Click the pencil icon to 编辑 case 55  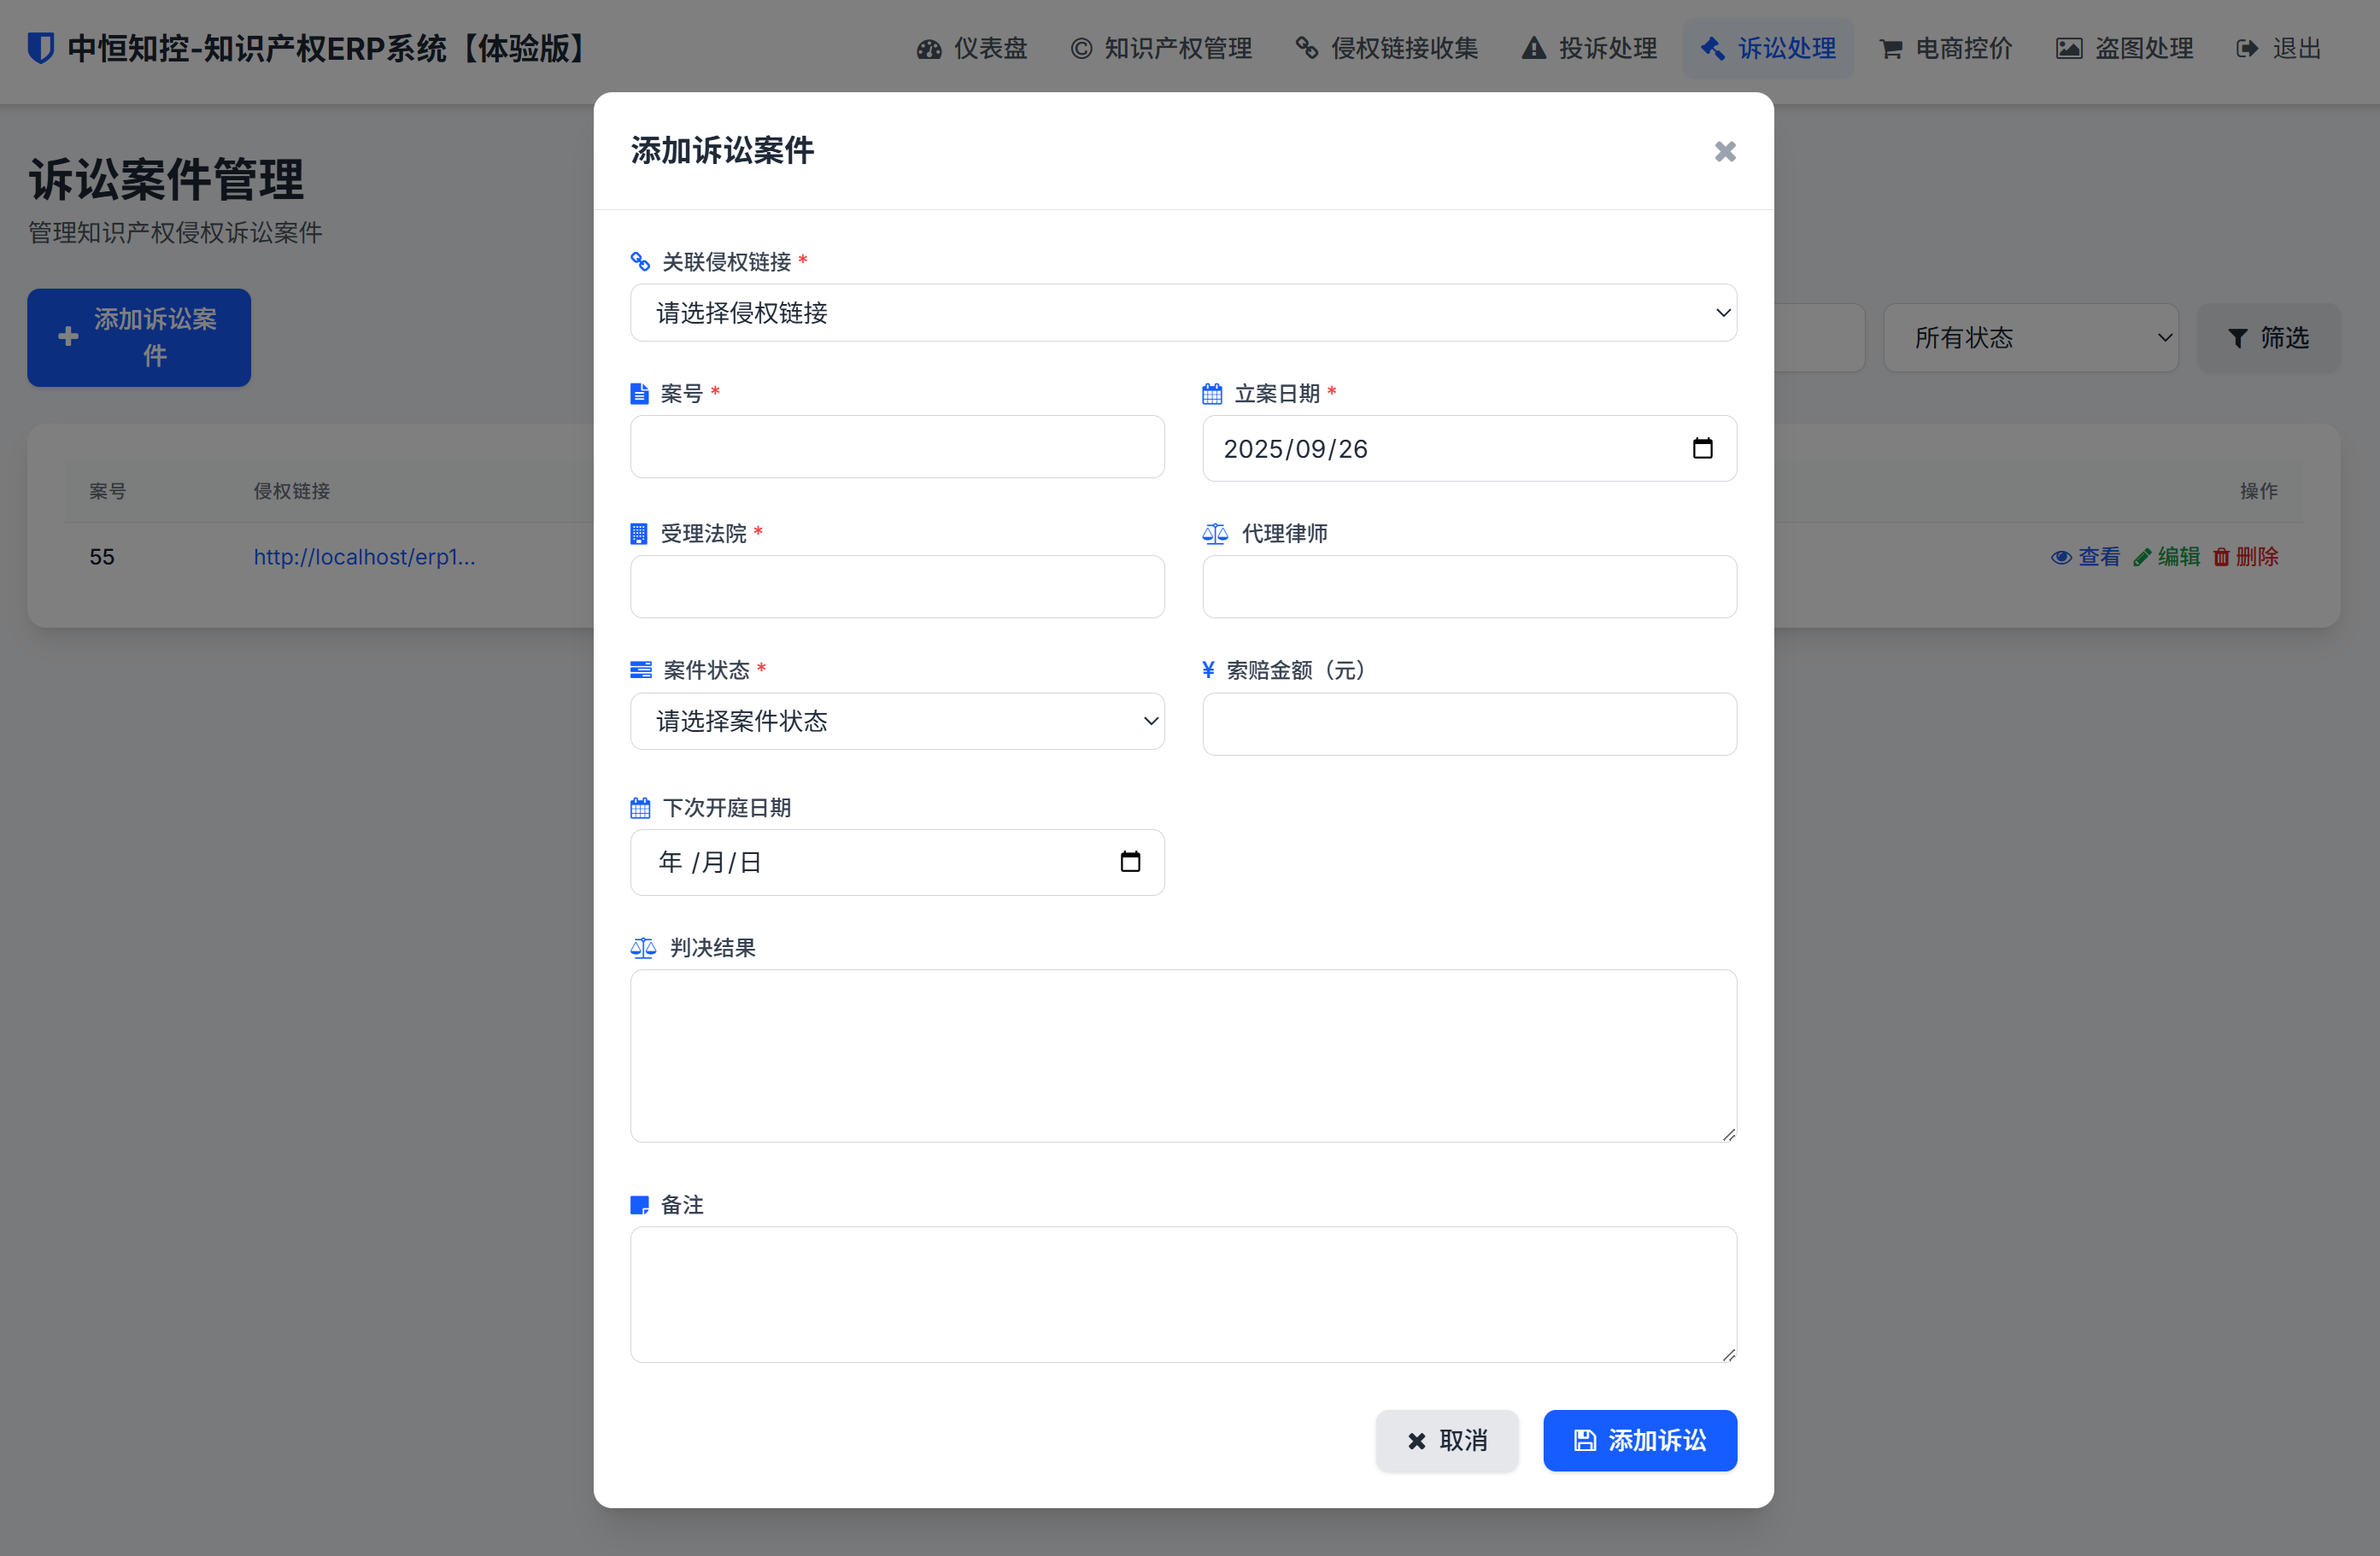point(2142,557)
